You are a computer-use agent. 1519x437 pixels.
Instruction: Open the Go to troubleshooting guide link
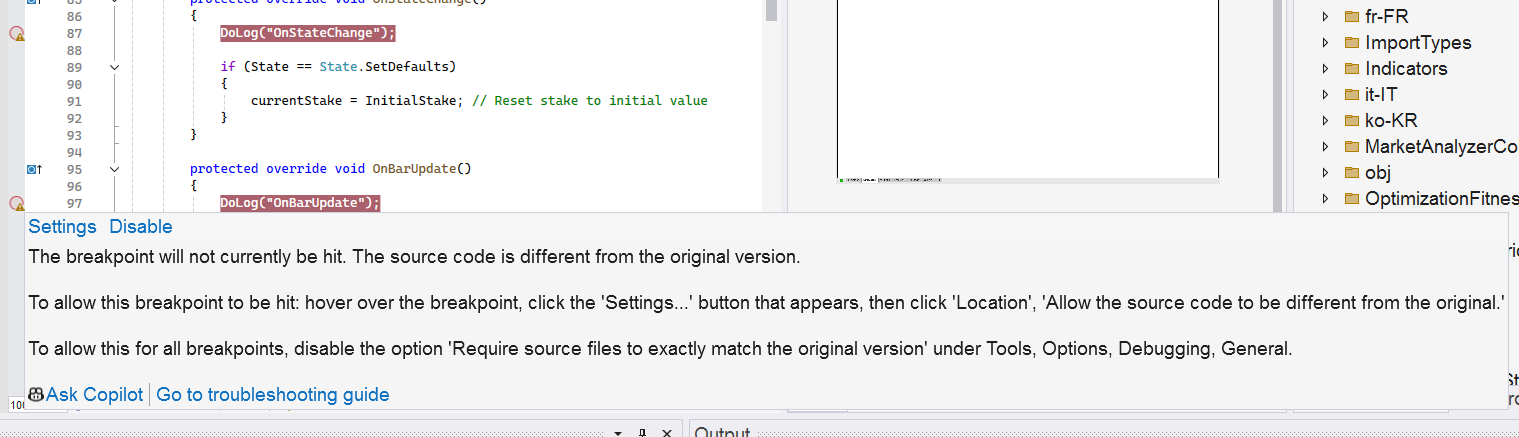pos(273,395)
